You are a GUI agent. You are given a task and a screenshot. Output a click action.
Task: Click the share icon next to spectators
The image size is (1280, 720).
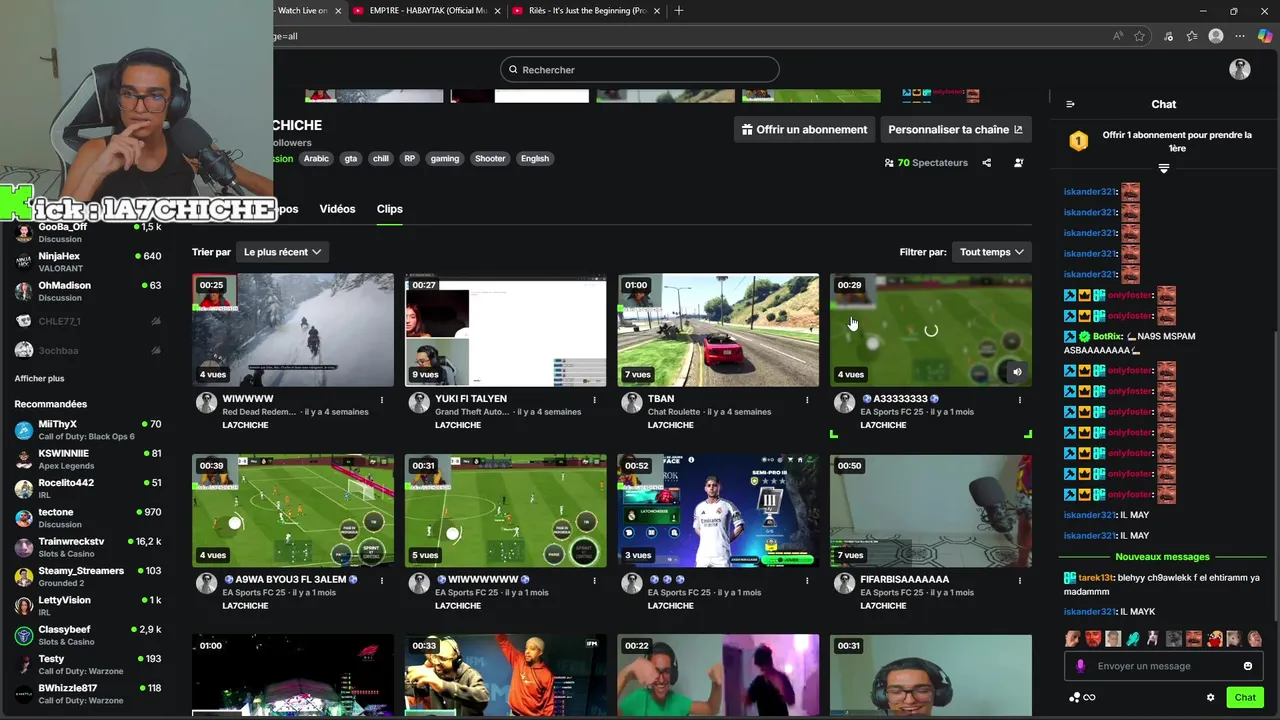click(987, 163)
